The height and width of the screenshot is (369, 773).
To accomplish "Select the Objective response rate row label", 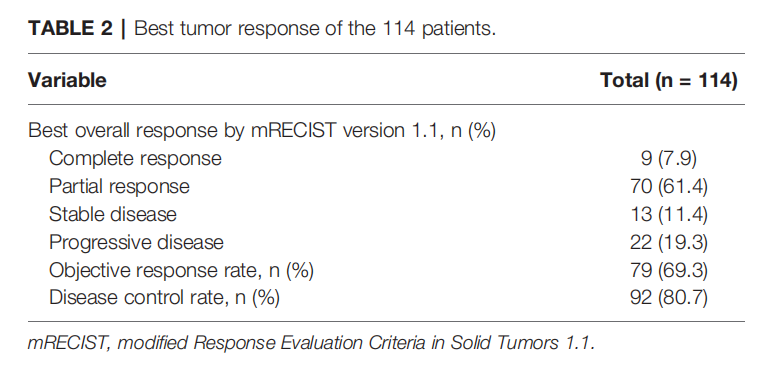I will click(x=181, y=270).
